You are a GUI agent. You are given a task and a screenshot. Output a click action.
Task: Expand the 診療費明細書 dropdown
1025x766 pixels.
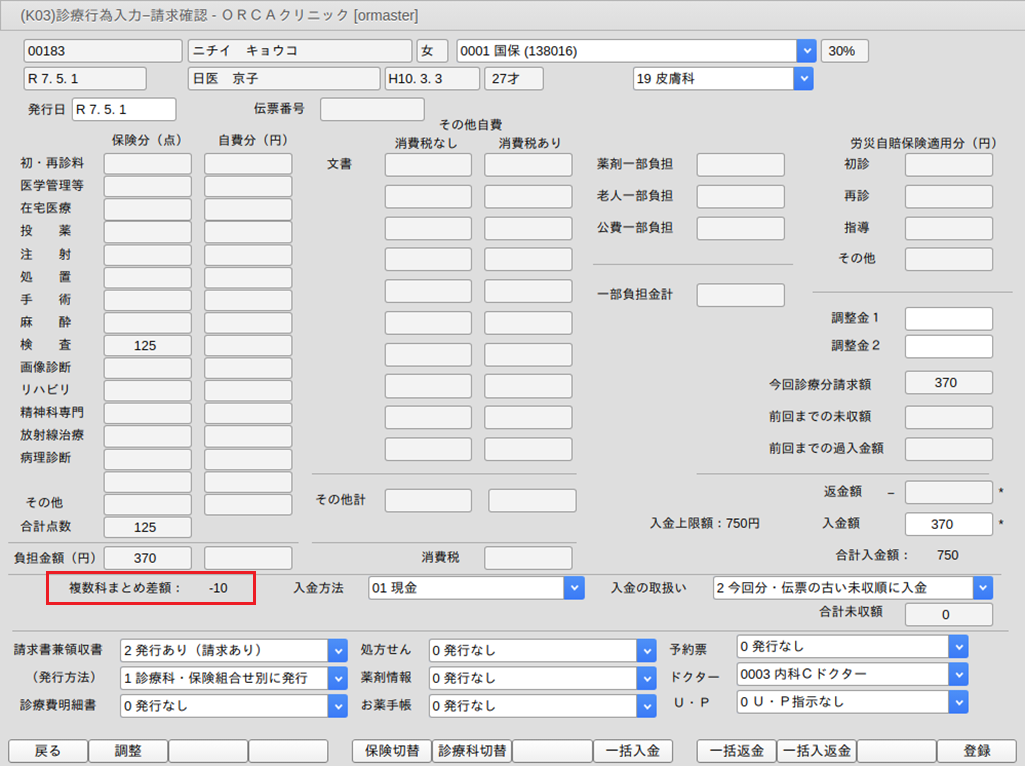[337, 706]
